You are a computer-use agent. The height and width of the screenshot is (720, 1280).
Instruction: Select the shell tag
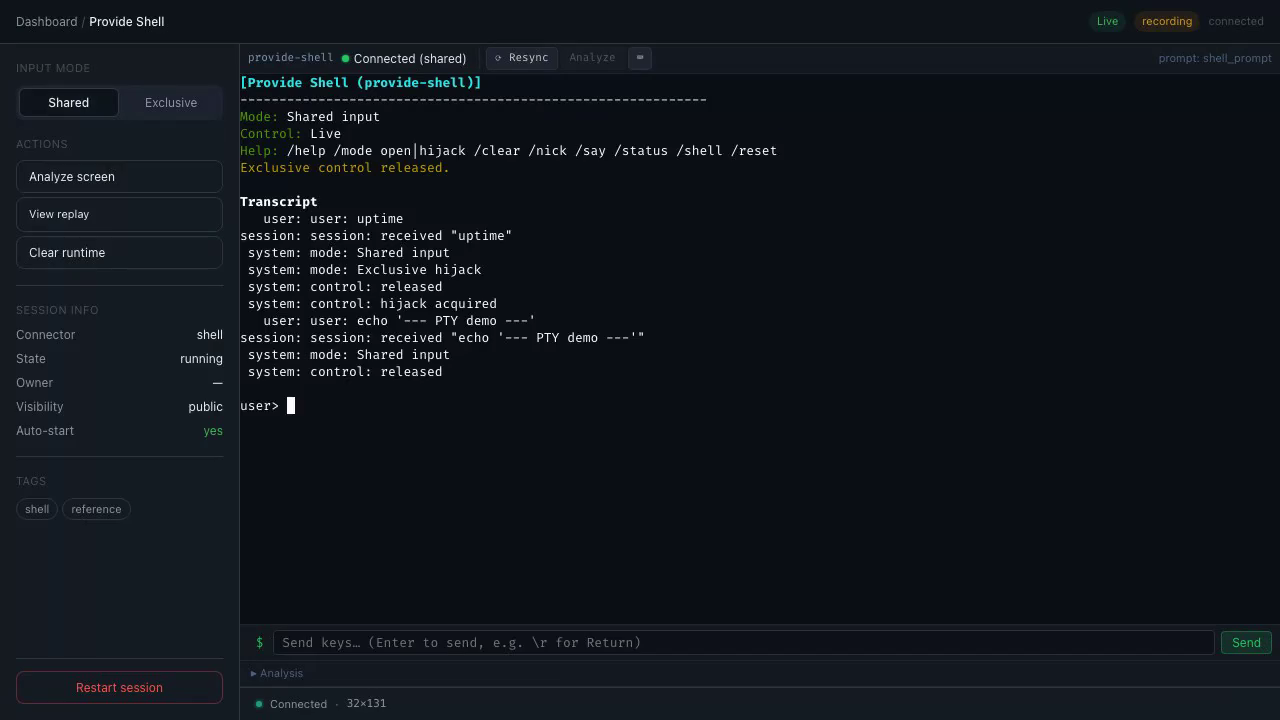(x=37, y=509)
